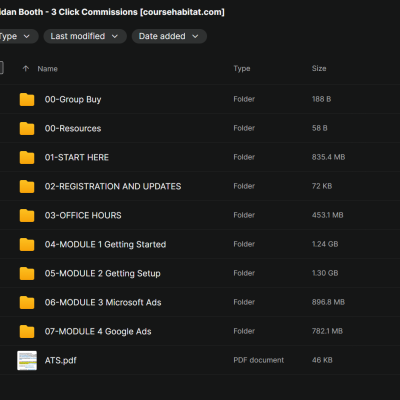Viewport: 400px width, 400px height.
Task: Click the 07-MODULE 4 Google Ads folder icon
Action: (x=27, y=331)
